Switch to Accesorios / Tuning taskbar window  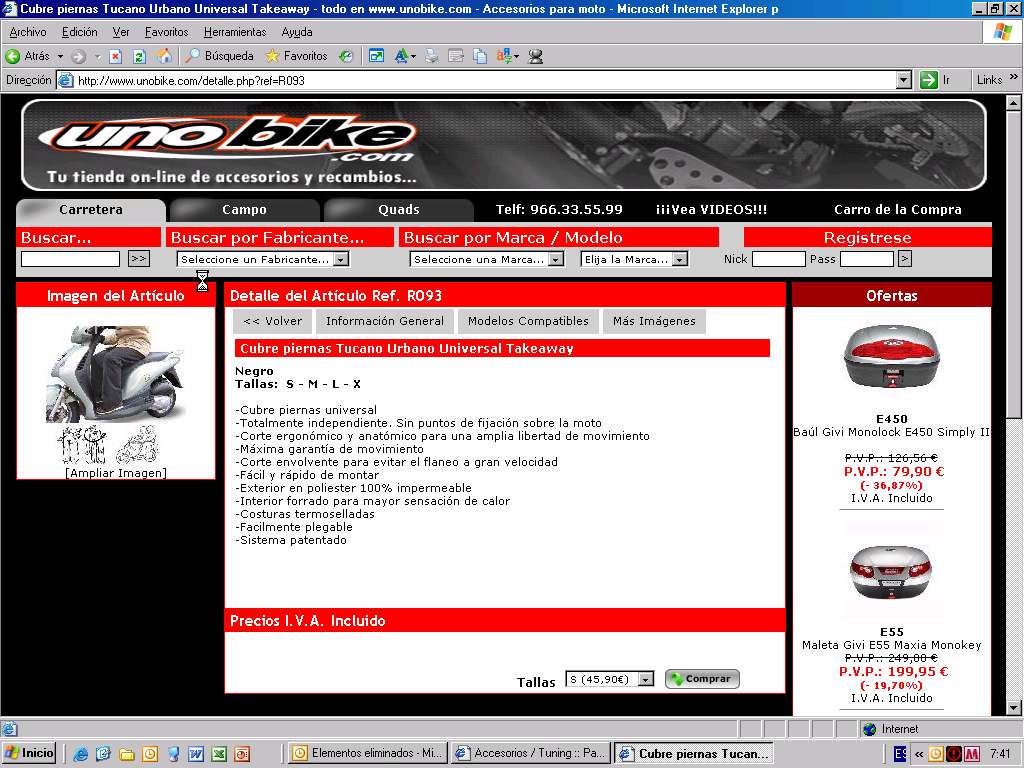pos(531,753)
